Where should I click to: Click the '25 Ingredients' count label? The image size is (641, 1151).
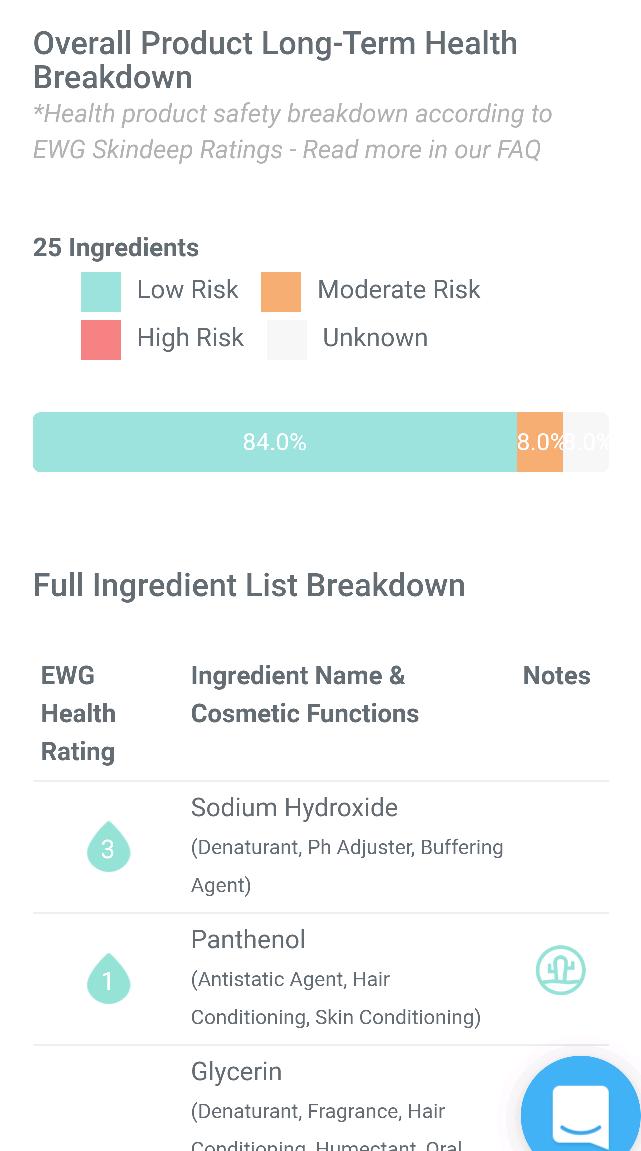(116, 247)
